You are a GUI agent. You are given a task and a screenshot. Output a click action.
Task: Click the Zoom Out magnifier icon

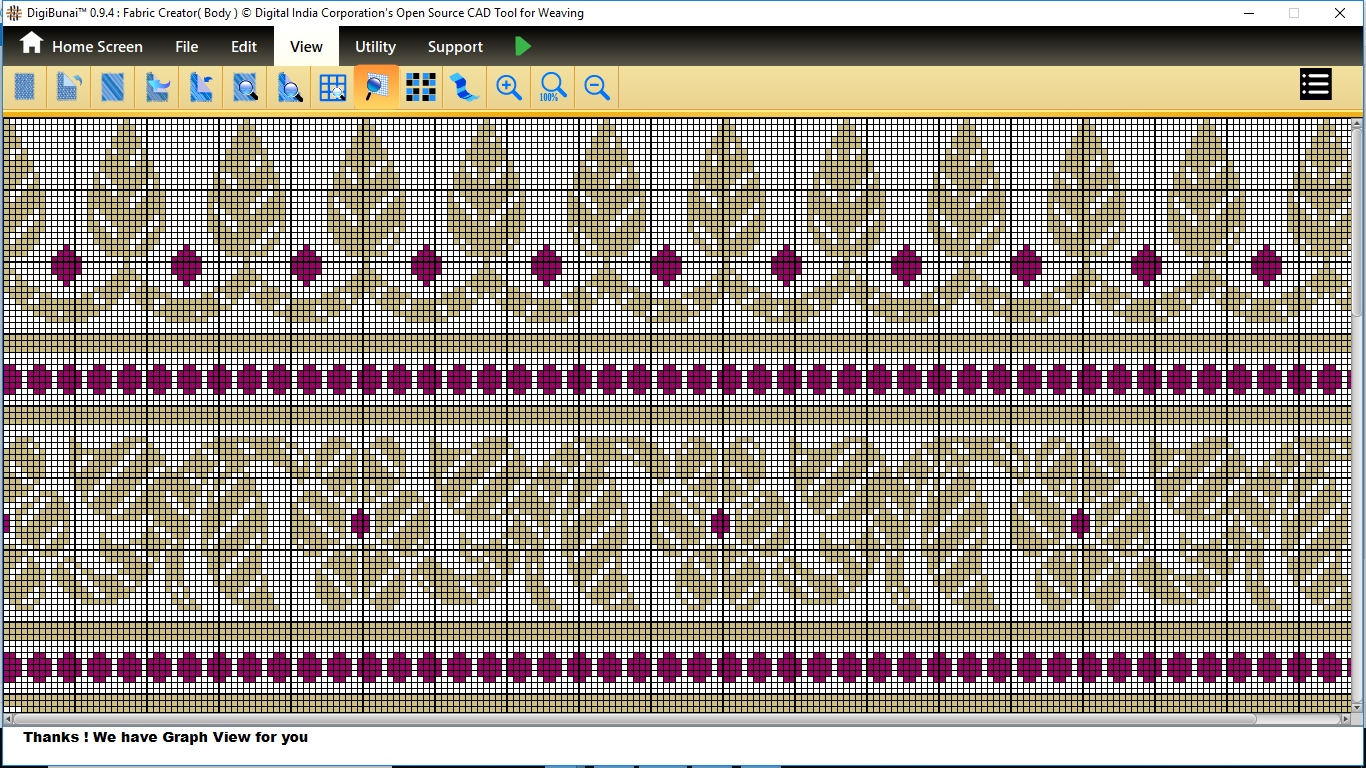(597, 88)
